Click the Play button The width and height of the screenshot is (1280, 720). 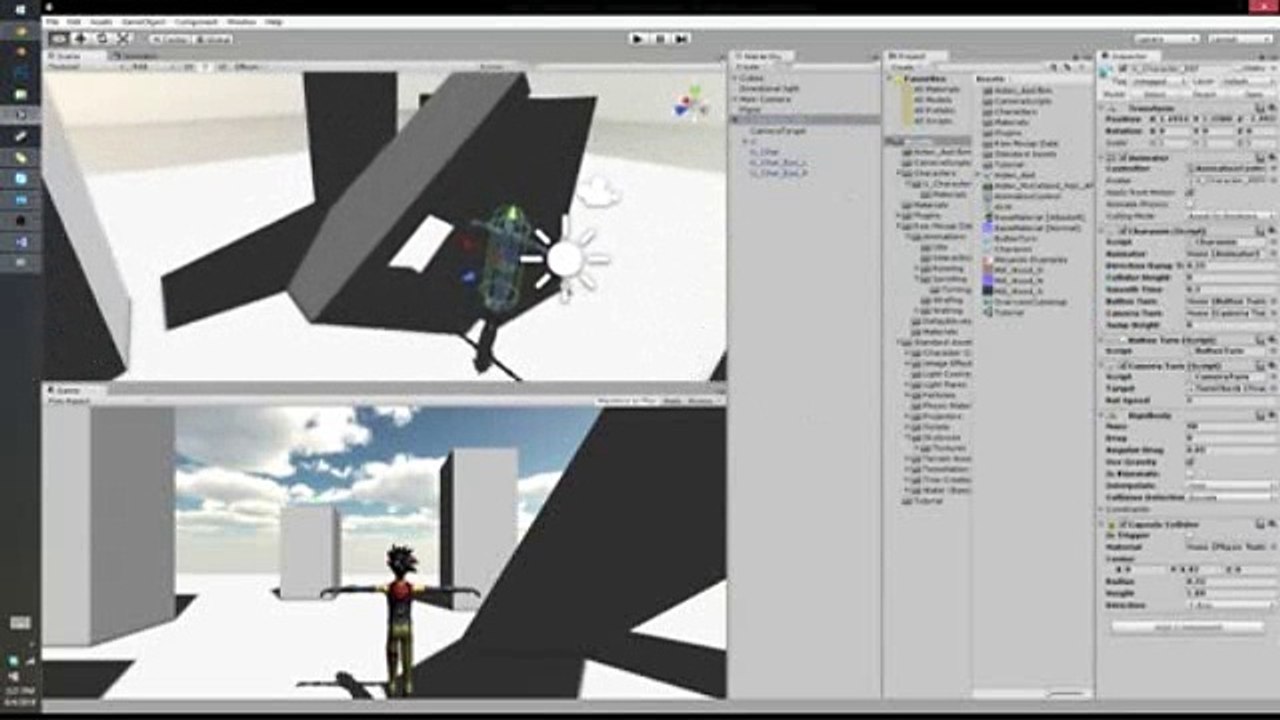click(x=638, y=38)
